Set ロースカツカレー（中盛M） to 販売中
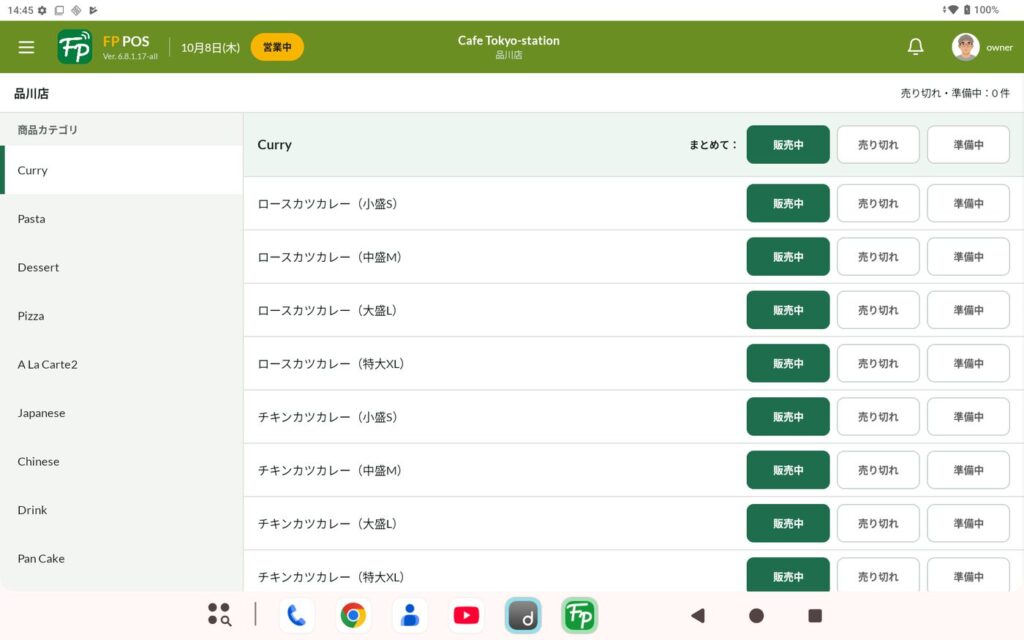1024x640 pixels. tap(788, 257)
